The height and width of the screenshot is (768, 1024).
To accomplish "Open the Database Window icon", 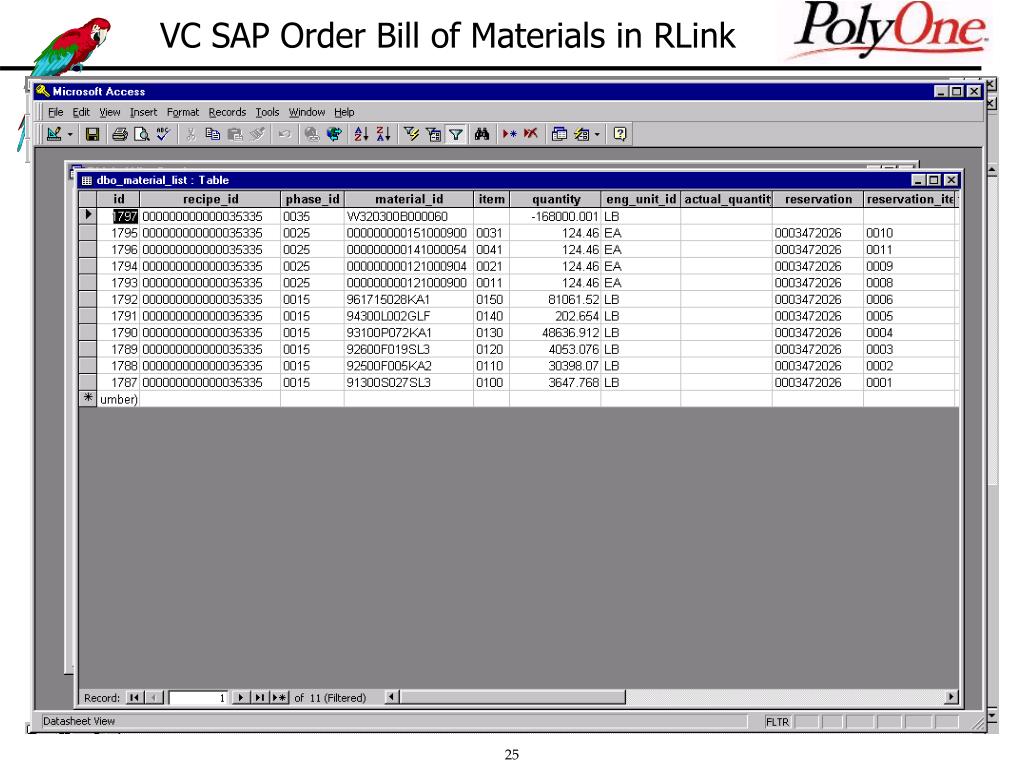I will pos(559,135).
